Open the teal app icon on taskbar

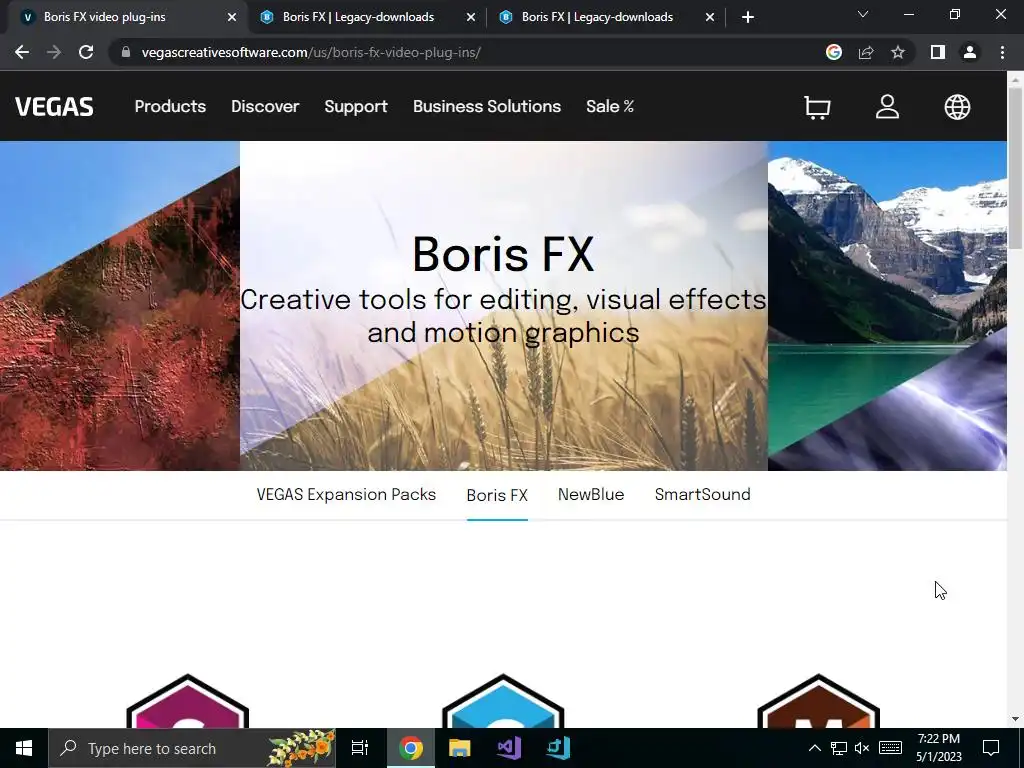558,748
